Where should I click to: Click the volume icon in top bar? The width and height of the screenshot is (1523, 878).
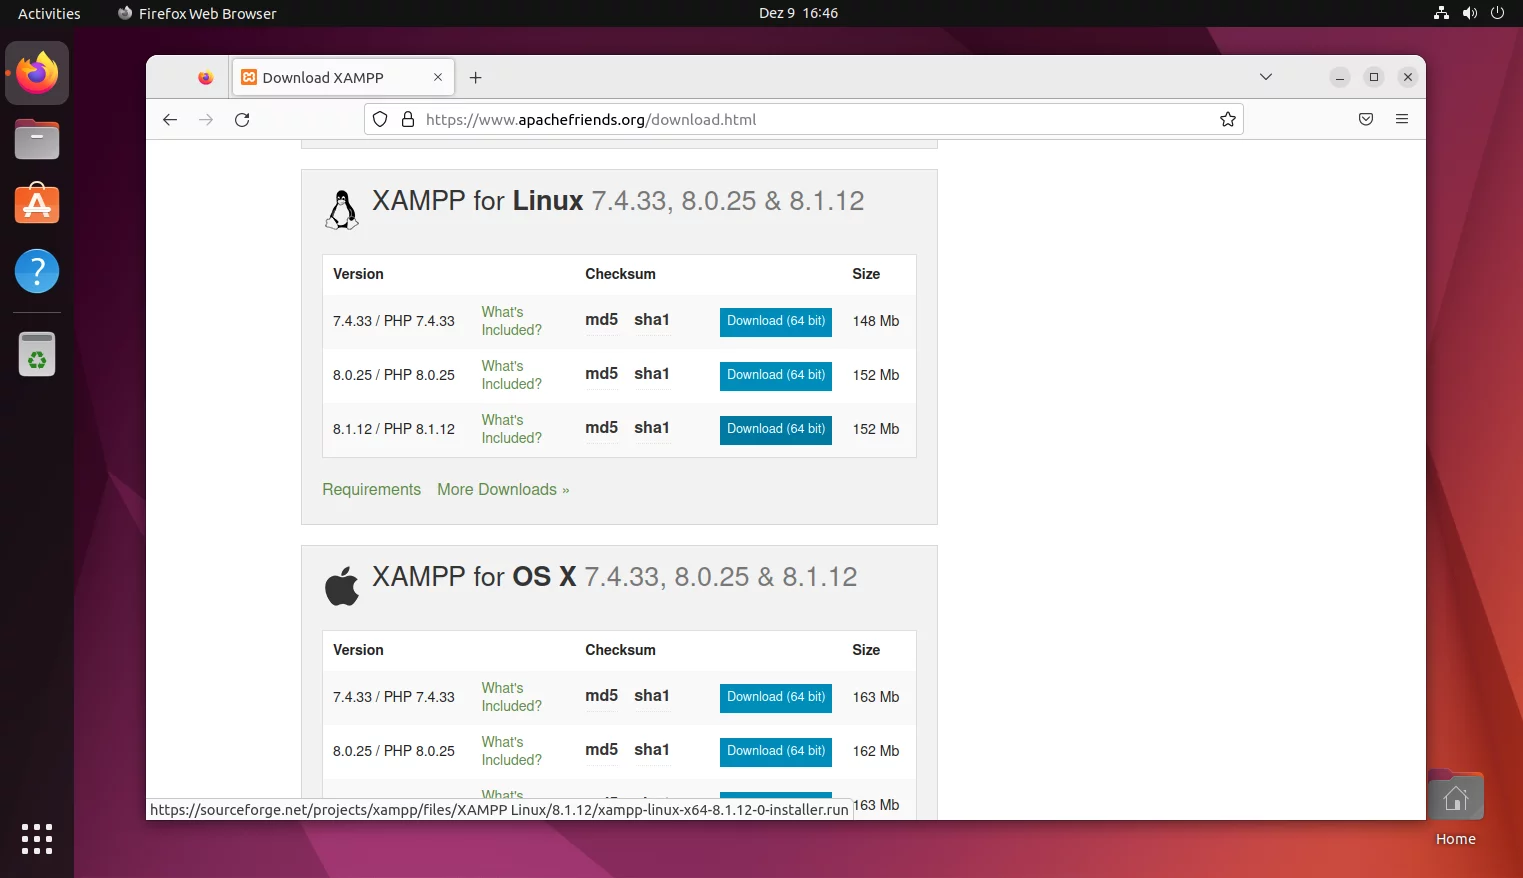[1469, 13]
